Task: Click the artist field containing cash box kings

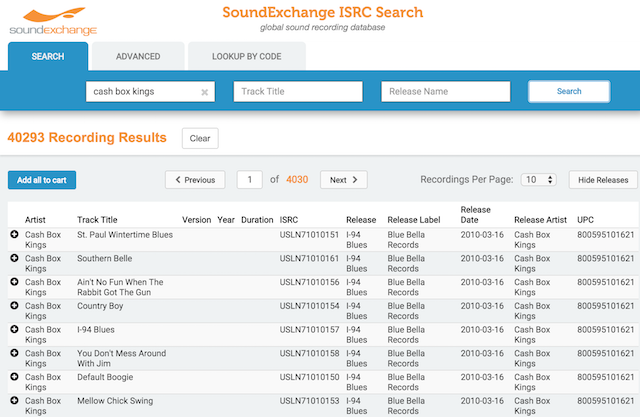Action: (x=150, y=91)
